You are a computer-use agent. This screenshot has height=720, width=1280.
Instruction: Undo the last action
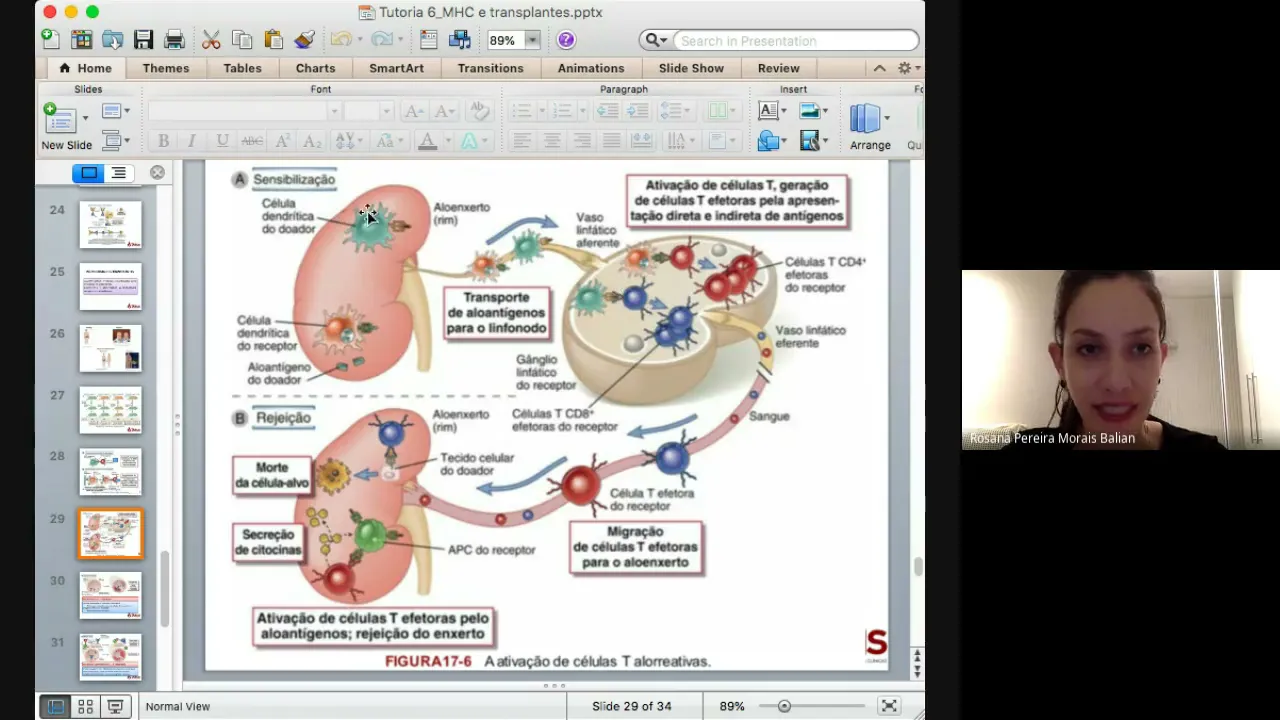(x=340, y=40)
